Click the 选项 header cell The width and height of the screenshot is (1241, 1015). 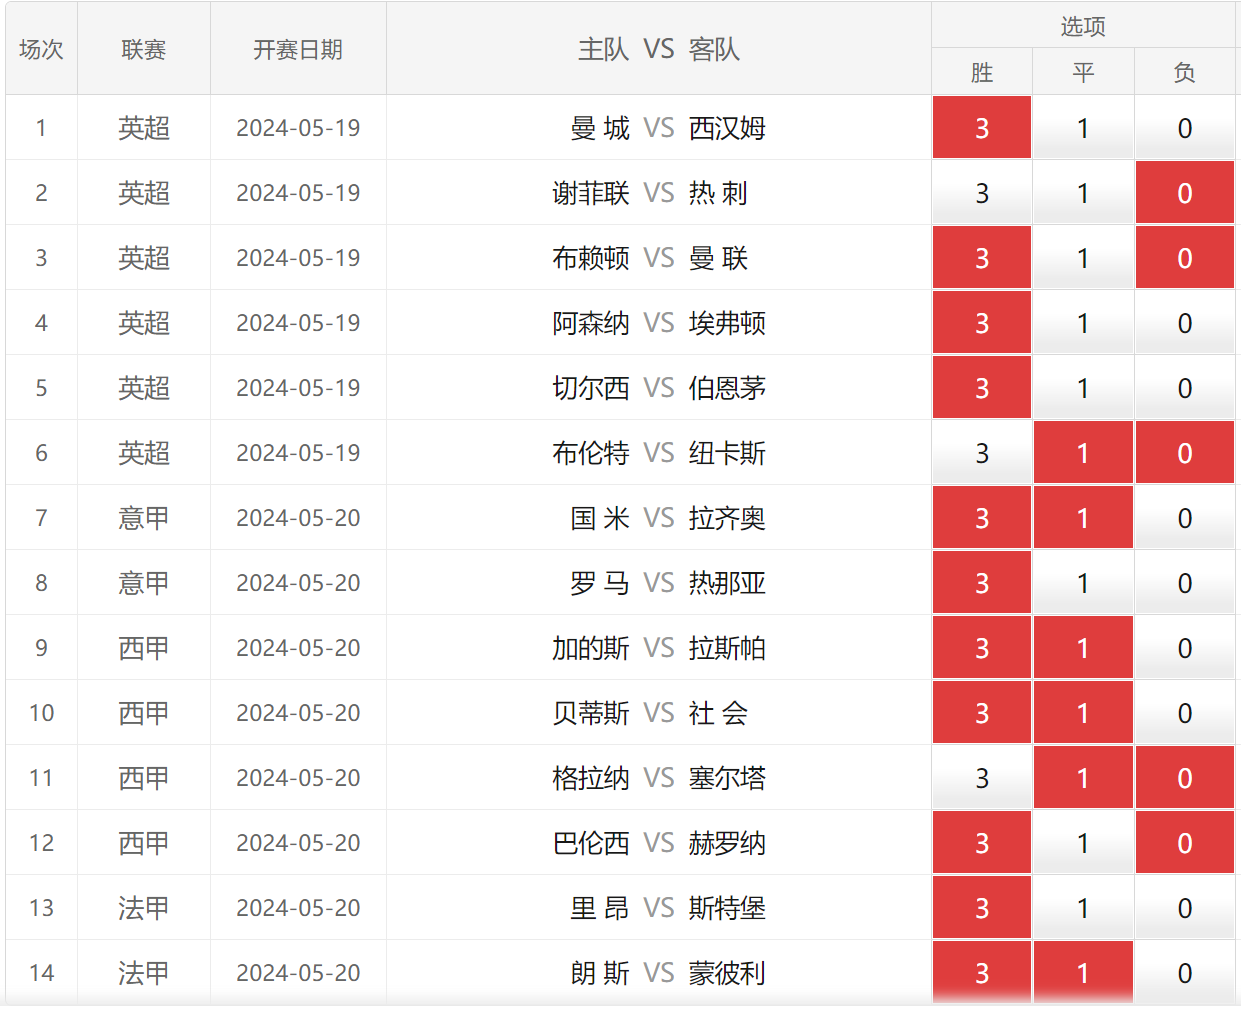(x=1083, y=25)
